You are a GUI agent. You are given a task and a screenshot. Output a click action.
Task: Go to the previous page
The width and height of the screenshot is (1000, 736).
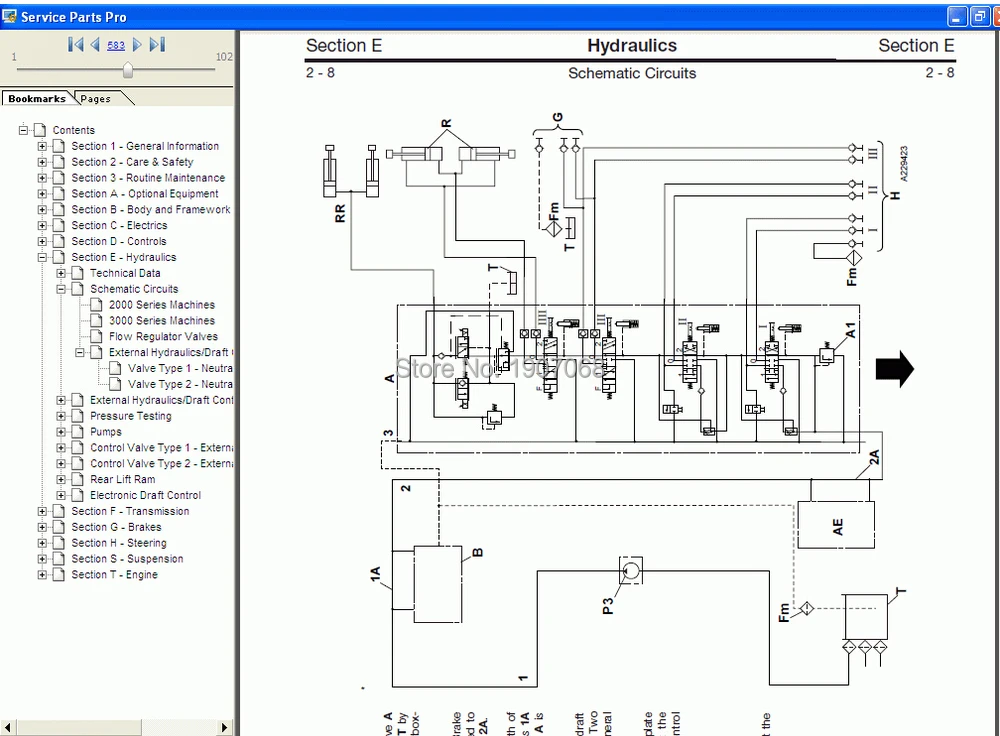(x=95, y=45)
